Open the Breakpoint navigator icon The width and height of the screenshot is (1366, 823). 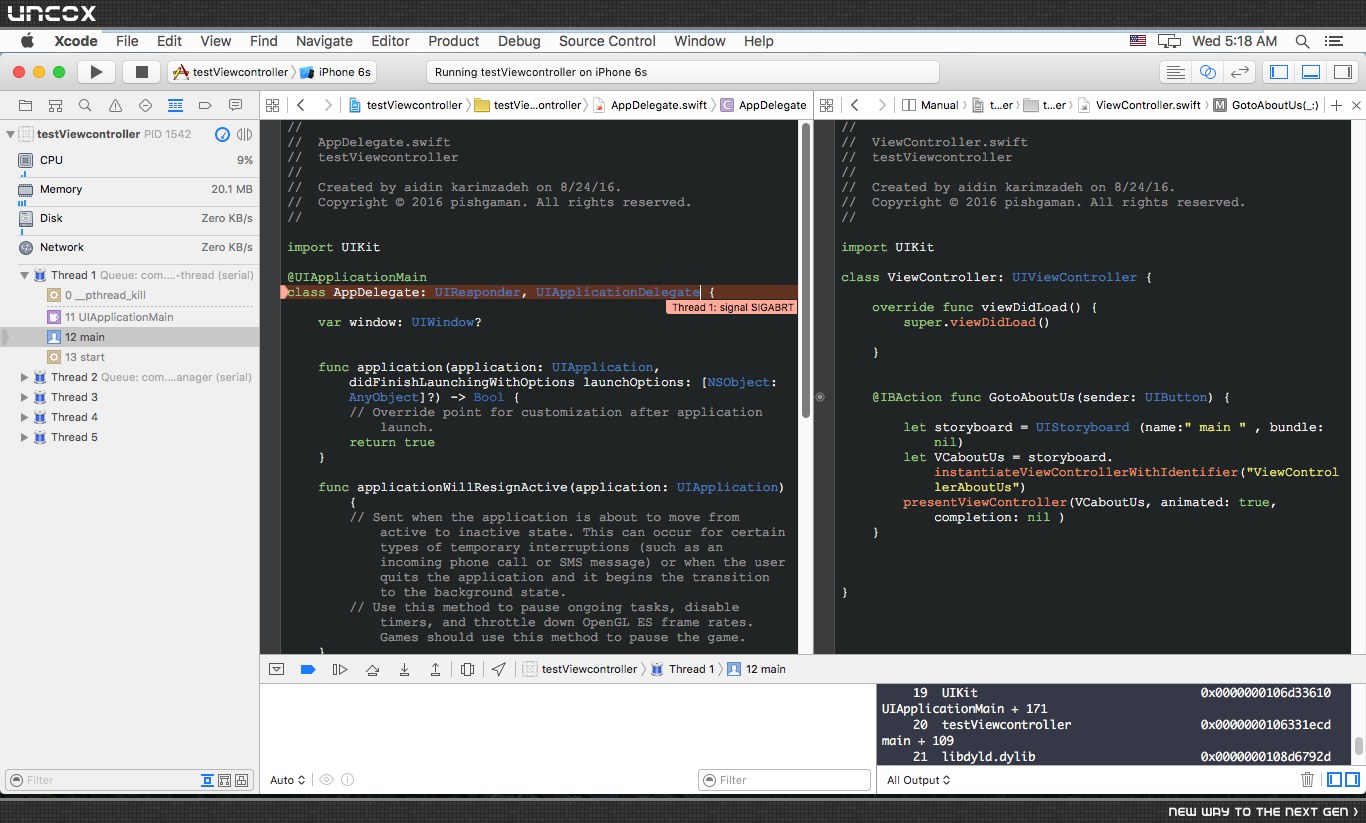tap(205, 105)
